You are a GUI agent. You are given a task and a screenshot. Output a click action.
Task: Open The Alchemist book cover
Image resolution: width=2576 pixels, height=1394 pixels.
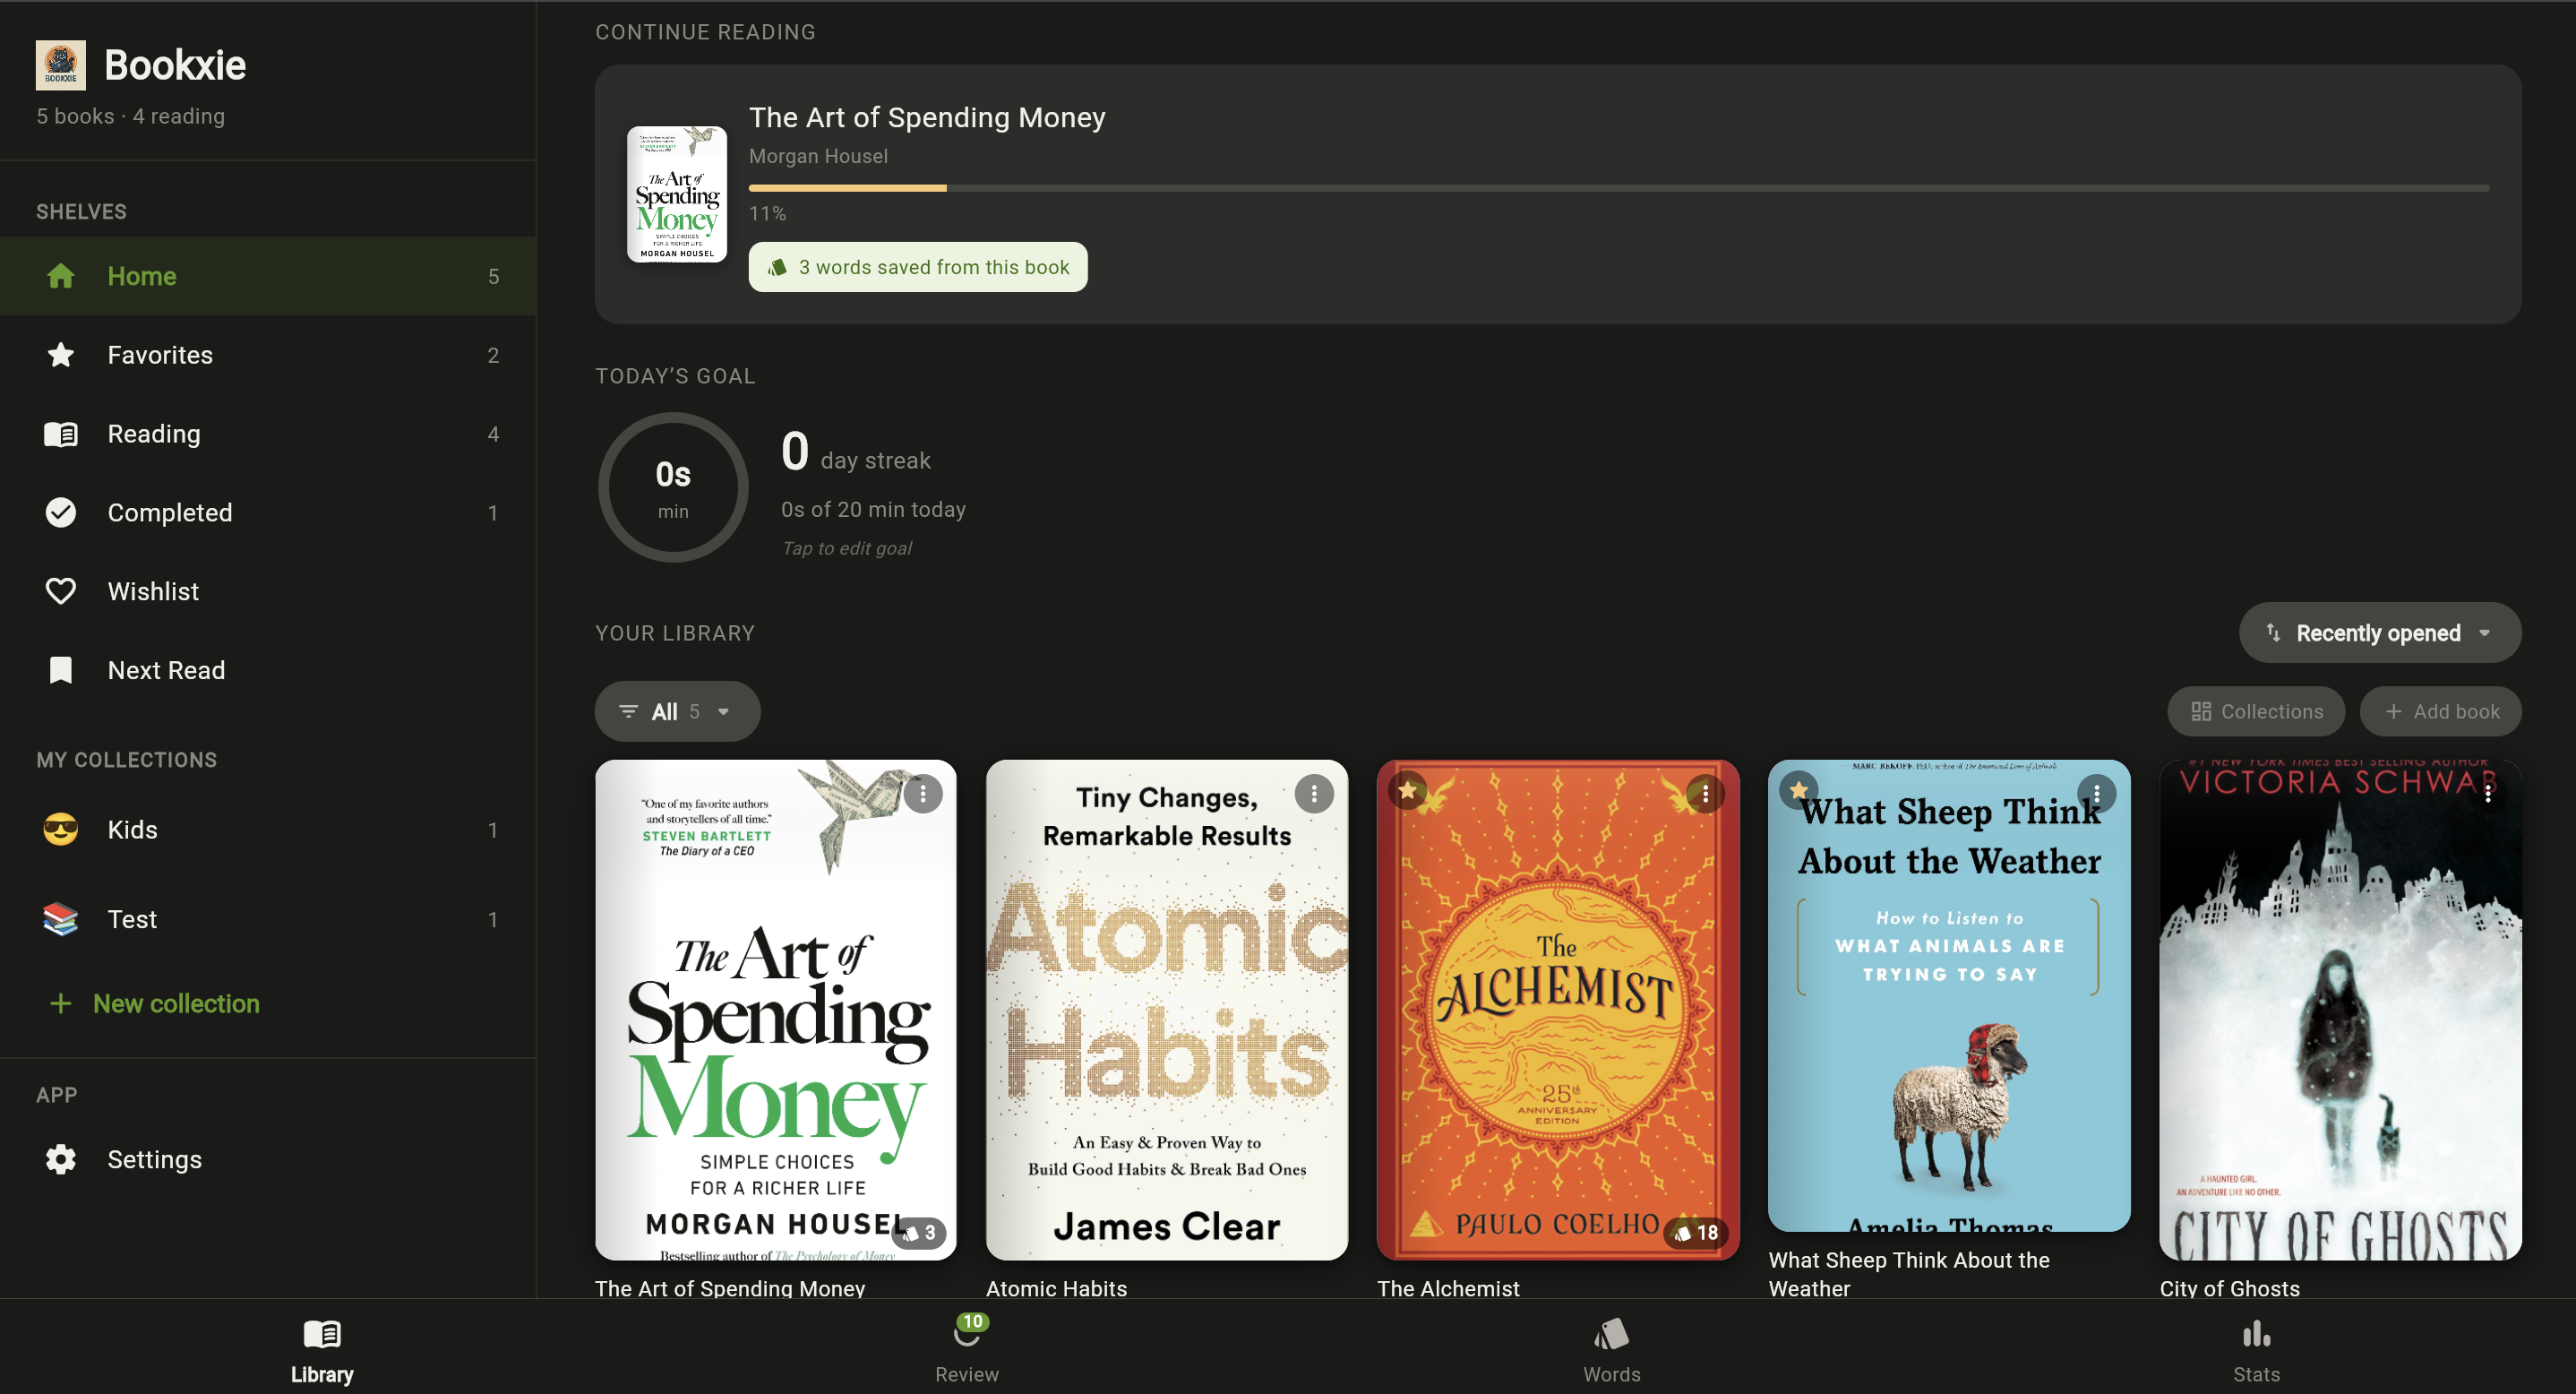click(x=1558, y=1010)
